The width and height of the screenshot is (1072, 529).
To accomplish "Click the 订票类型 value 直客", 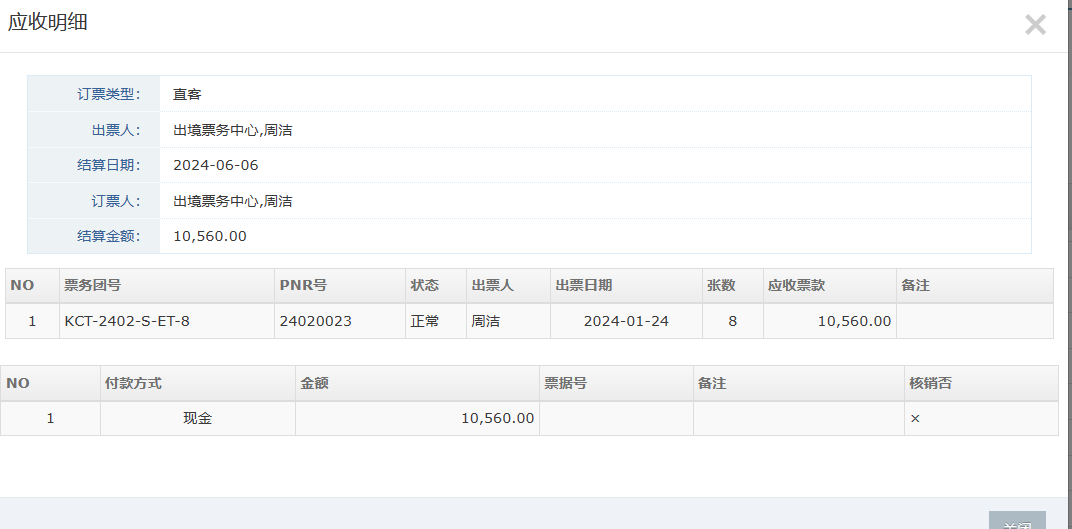I will (187, 94).
